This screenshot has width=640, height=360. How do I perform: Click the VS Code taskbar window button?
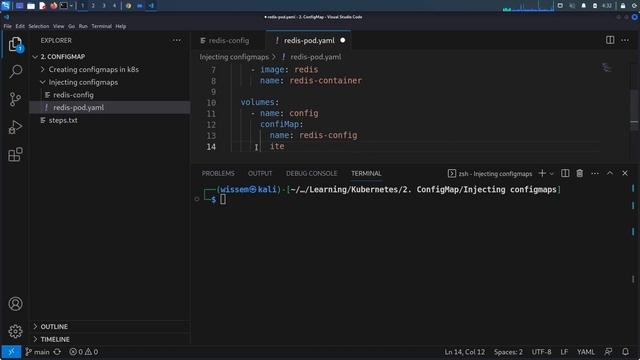(151, 6)
